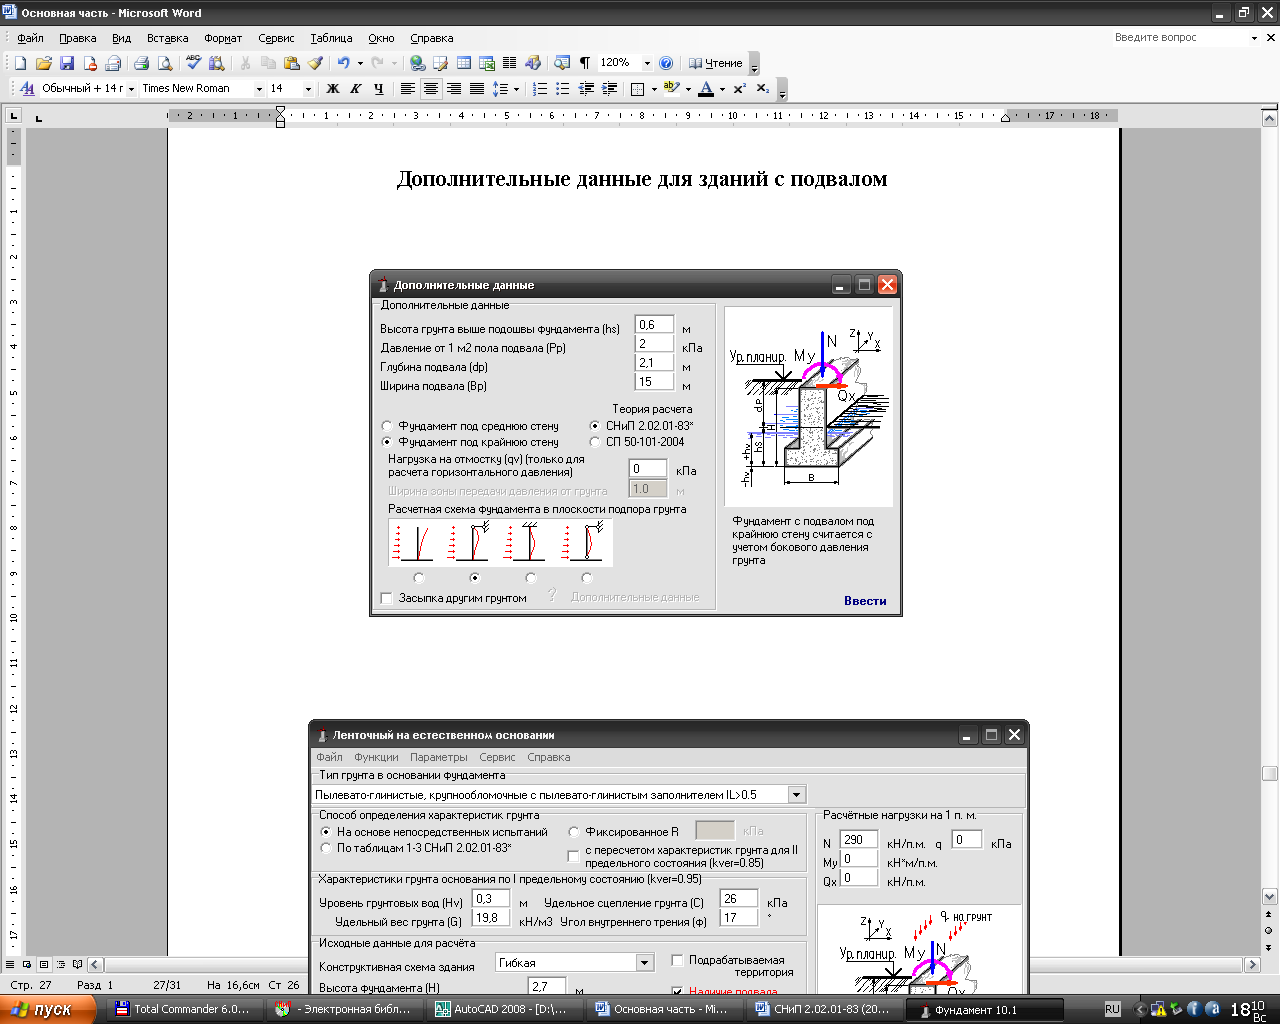
Task: Apply a bulleted list
Action: tap(563, 88)
